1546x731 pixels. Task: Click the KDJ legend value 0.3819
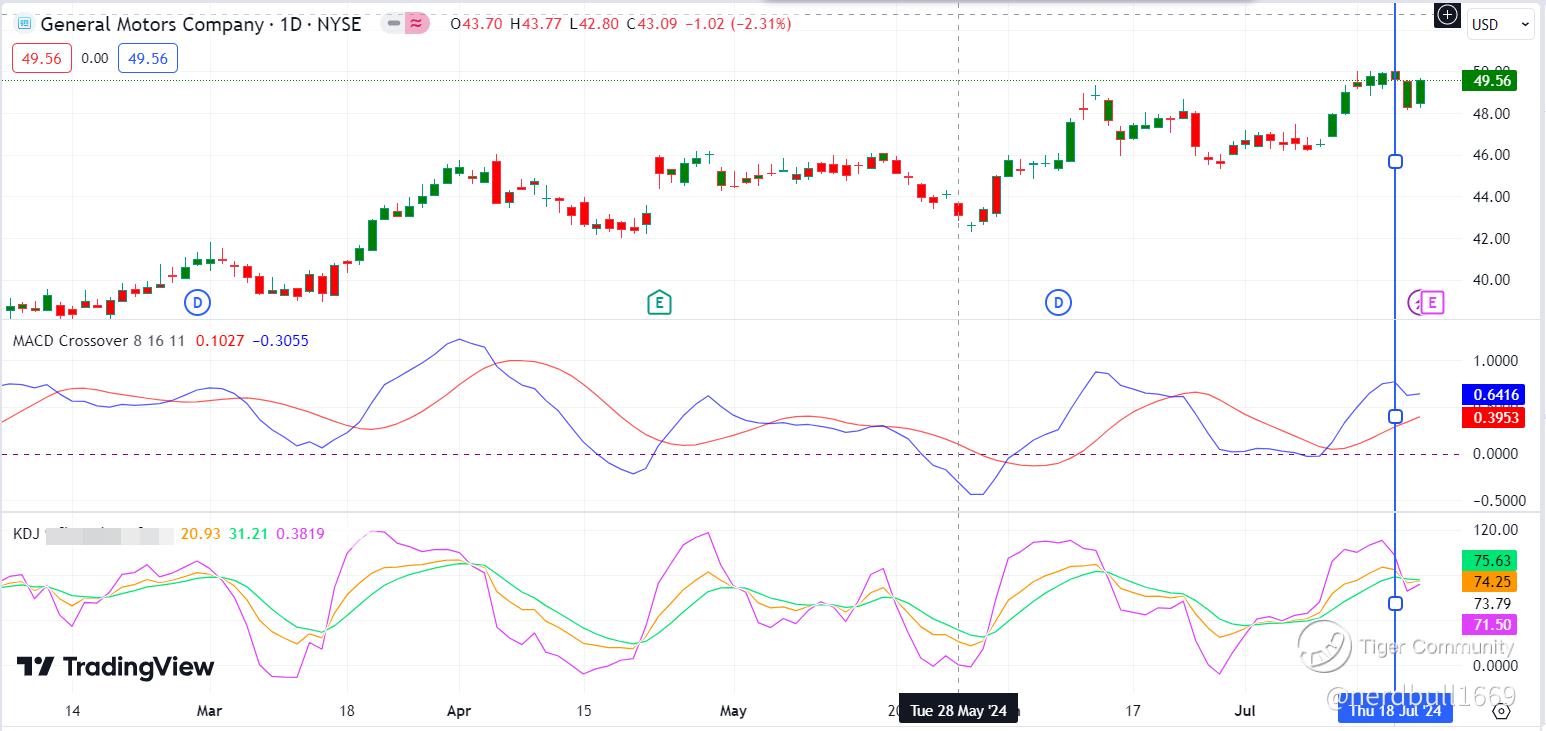pyautogui.click(x=300, y=534)
